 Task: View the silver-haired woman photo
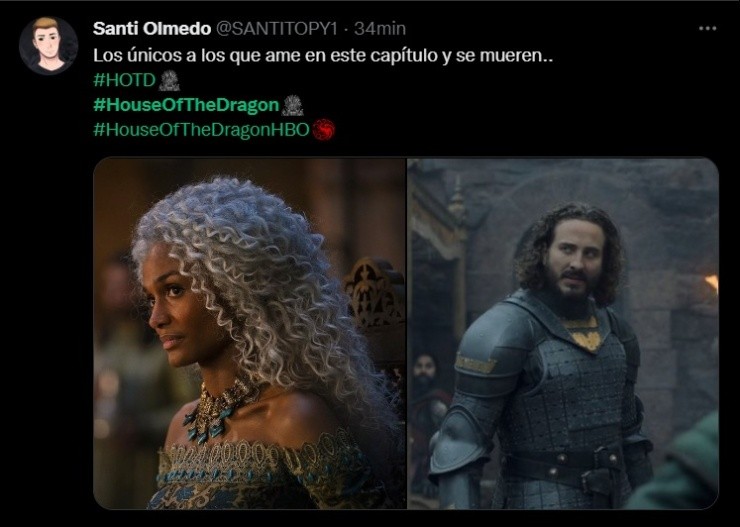pos(250,333)
